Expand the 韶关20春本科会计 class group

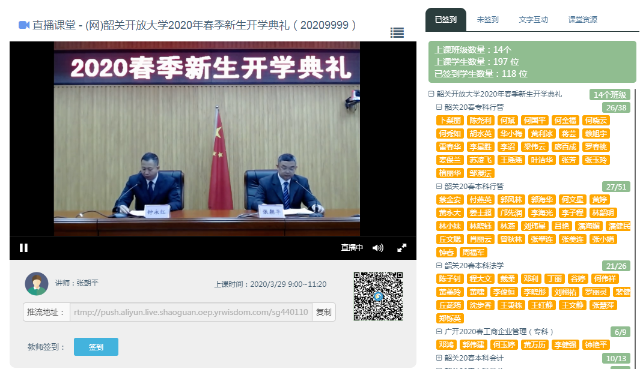tap(439, 358)
